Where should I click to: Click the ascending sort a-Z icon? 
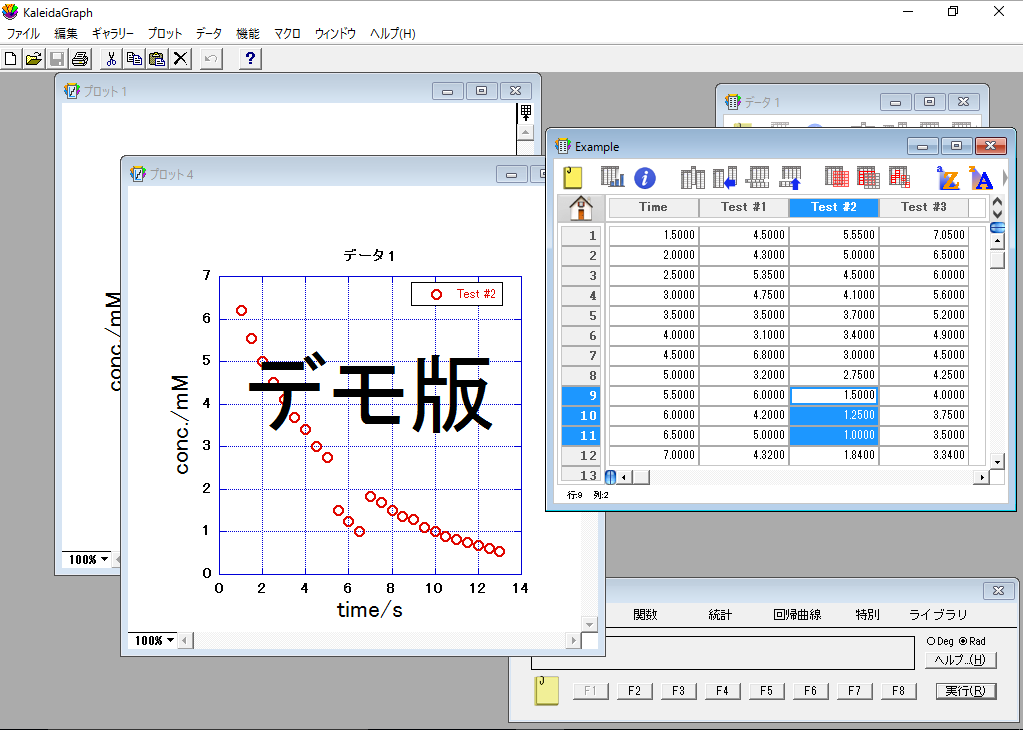tap(948, 177)
